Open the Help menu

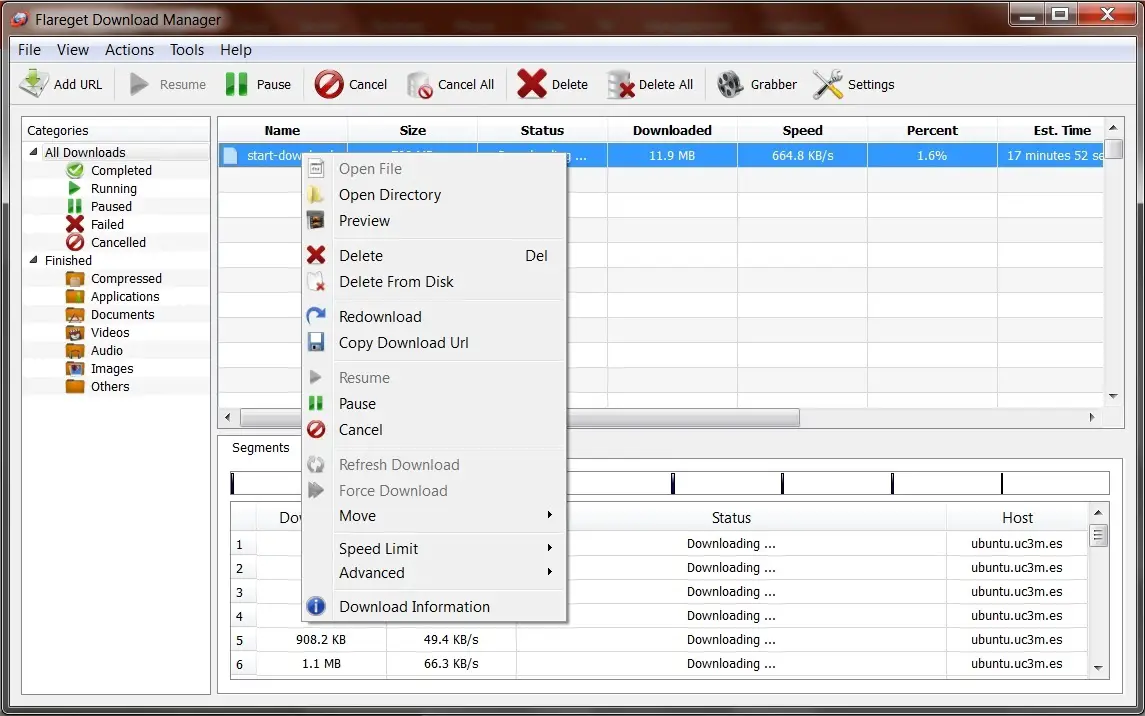click(236, 50)
